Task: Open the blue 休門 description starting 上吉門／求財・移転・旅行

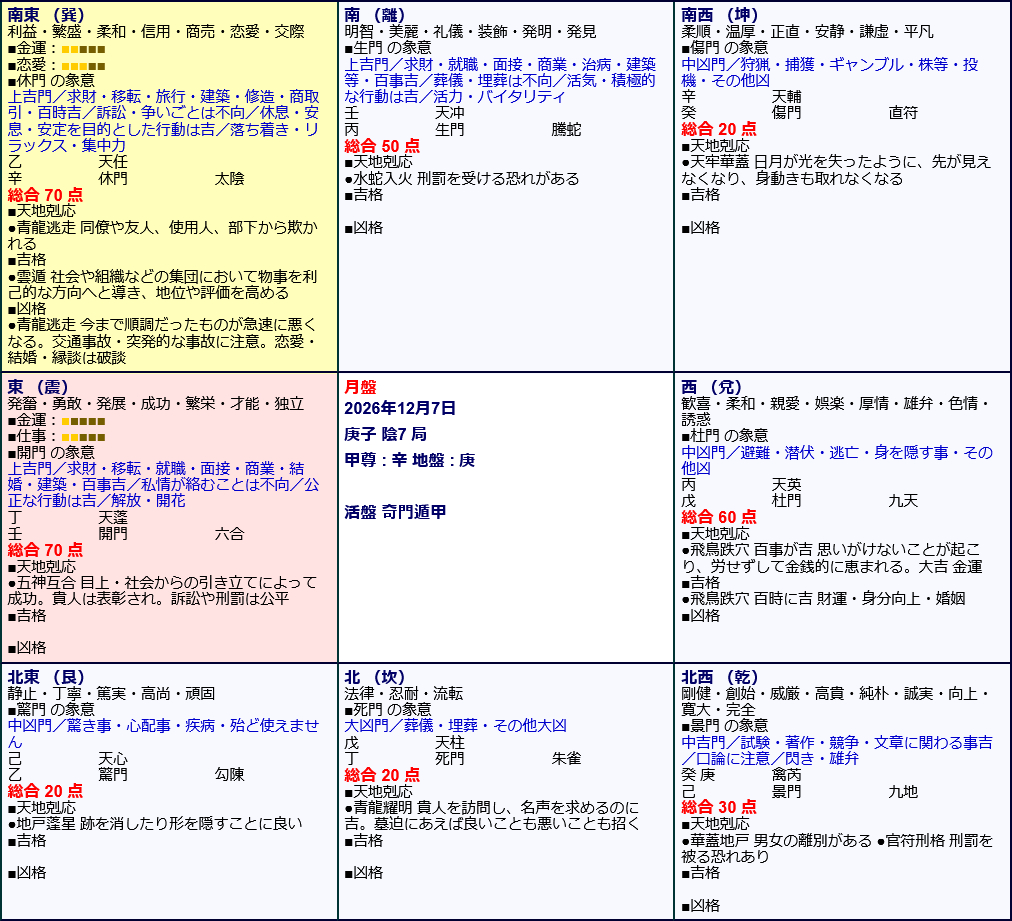Action: click(x=164, y=121)
